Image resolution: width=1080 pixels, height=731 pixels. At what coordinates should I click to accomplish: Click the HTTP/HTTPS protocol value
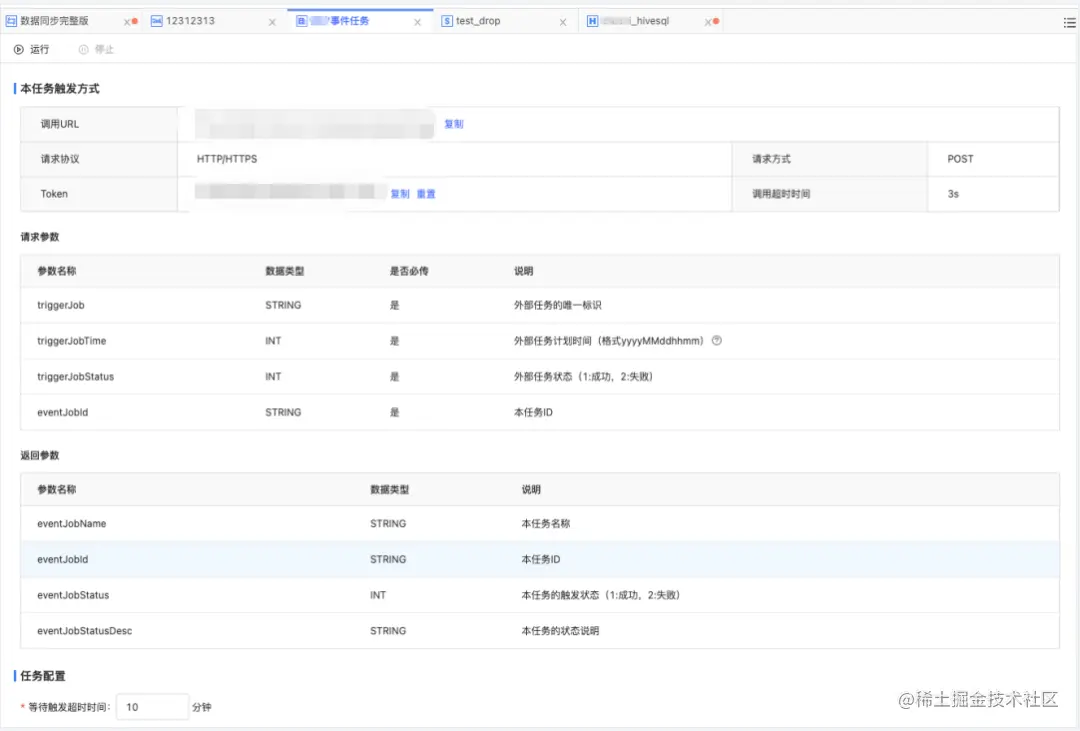(227, 159)
